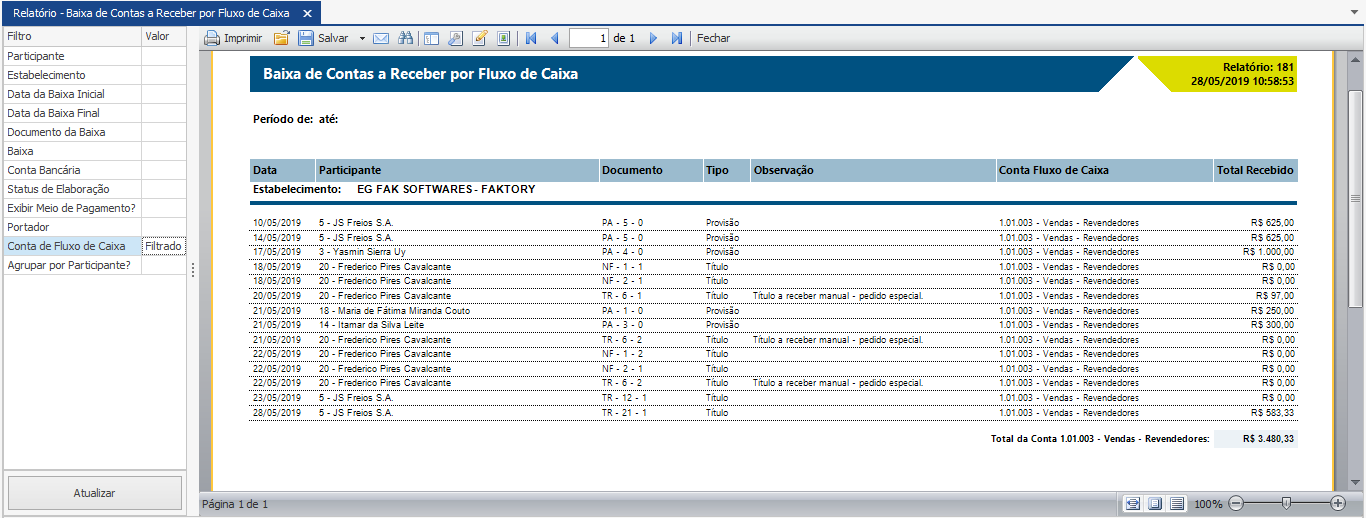Click the open folder icon in toolbar
The height and width of the screenshot is (518, 1366).
pos(282,39)
